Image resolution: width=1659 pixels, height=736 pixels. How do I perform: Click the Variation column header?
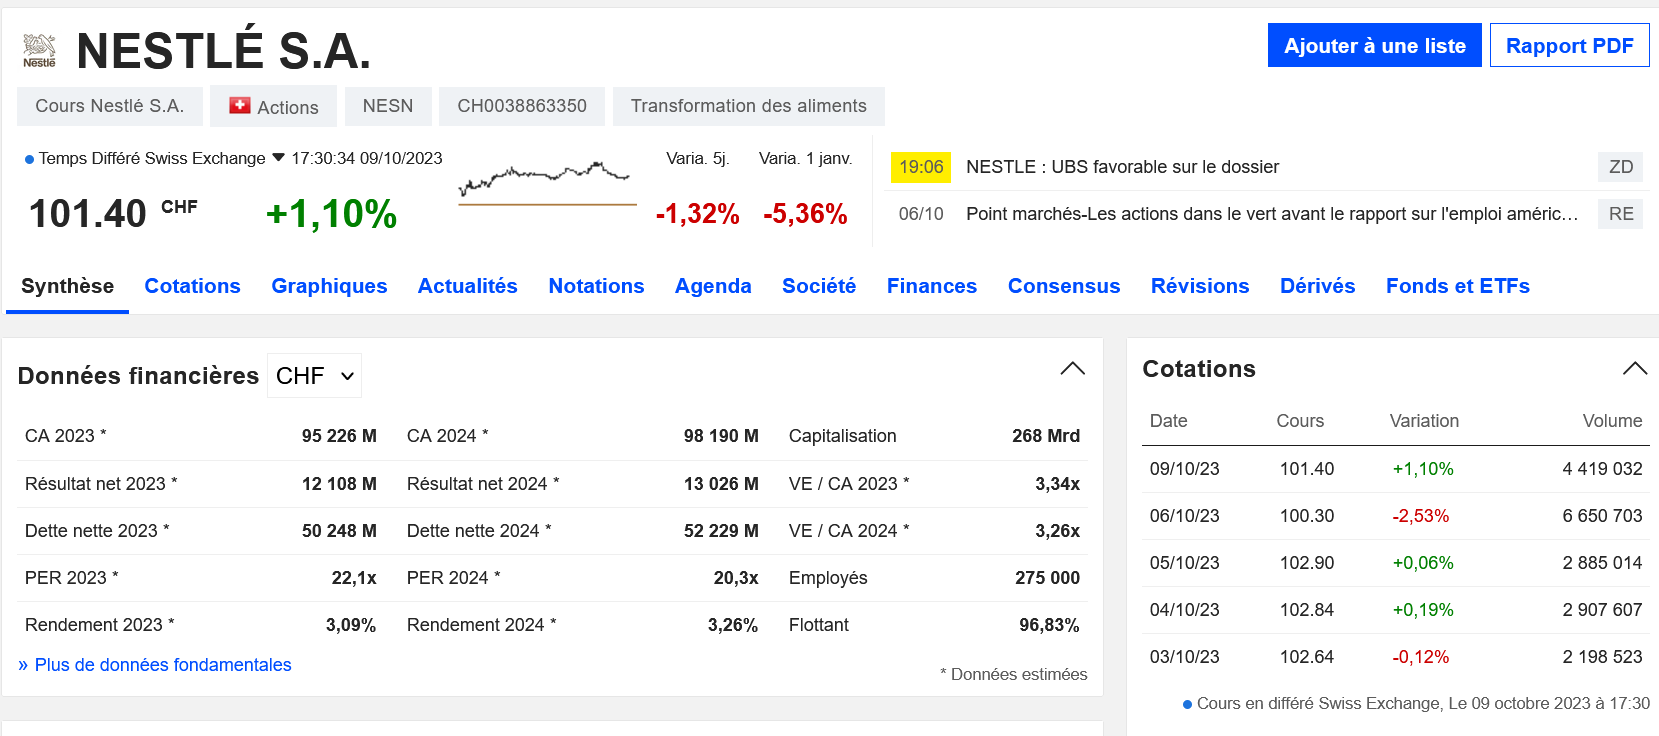[1424, 421]
